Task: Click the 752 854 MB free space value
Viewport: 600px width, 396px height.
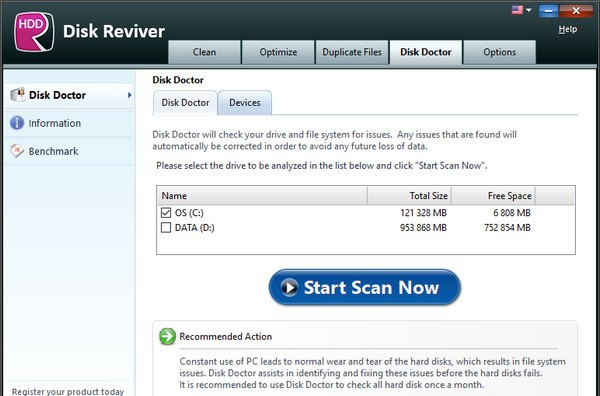Action: point(507,228)
